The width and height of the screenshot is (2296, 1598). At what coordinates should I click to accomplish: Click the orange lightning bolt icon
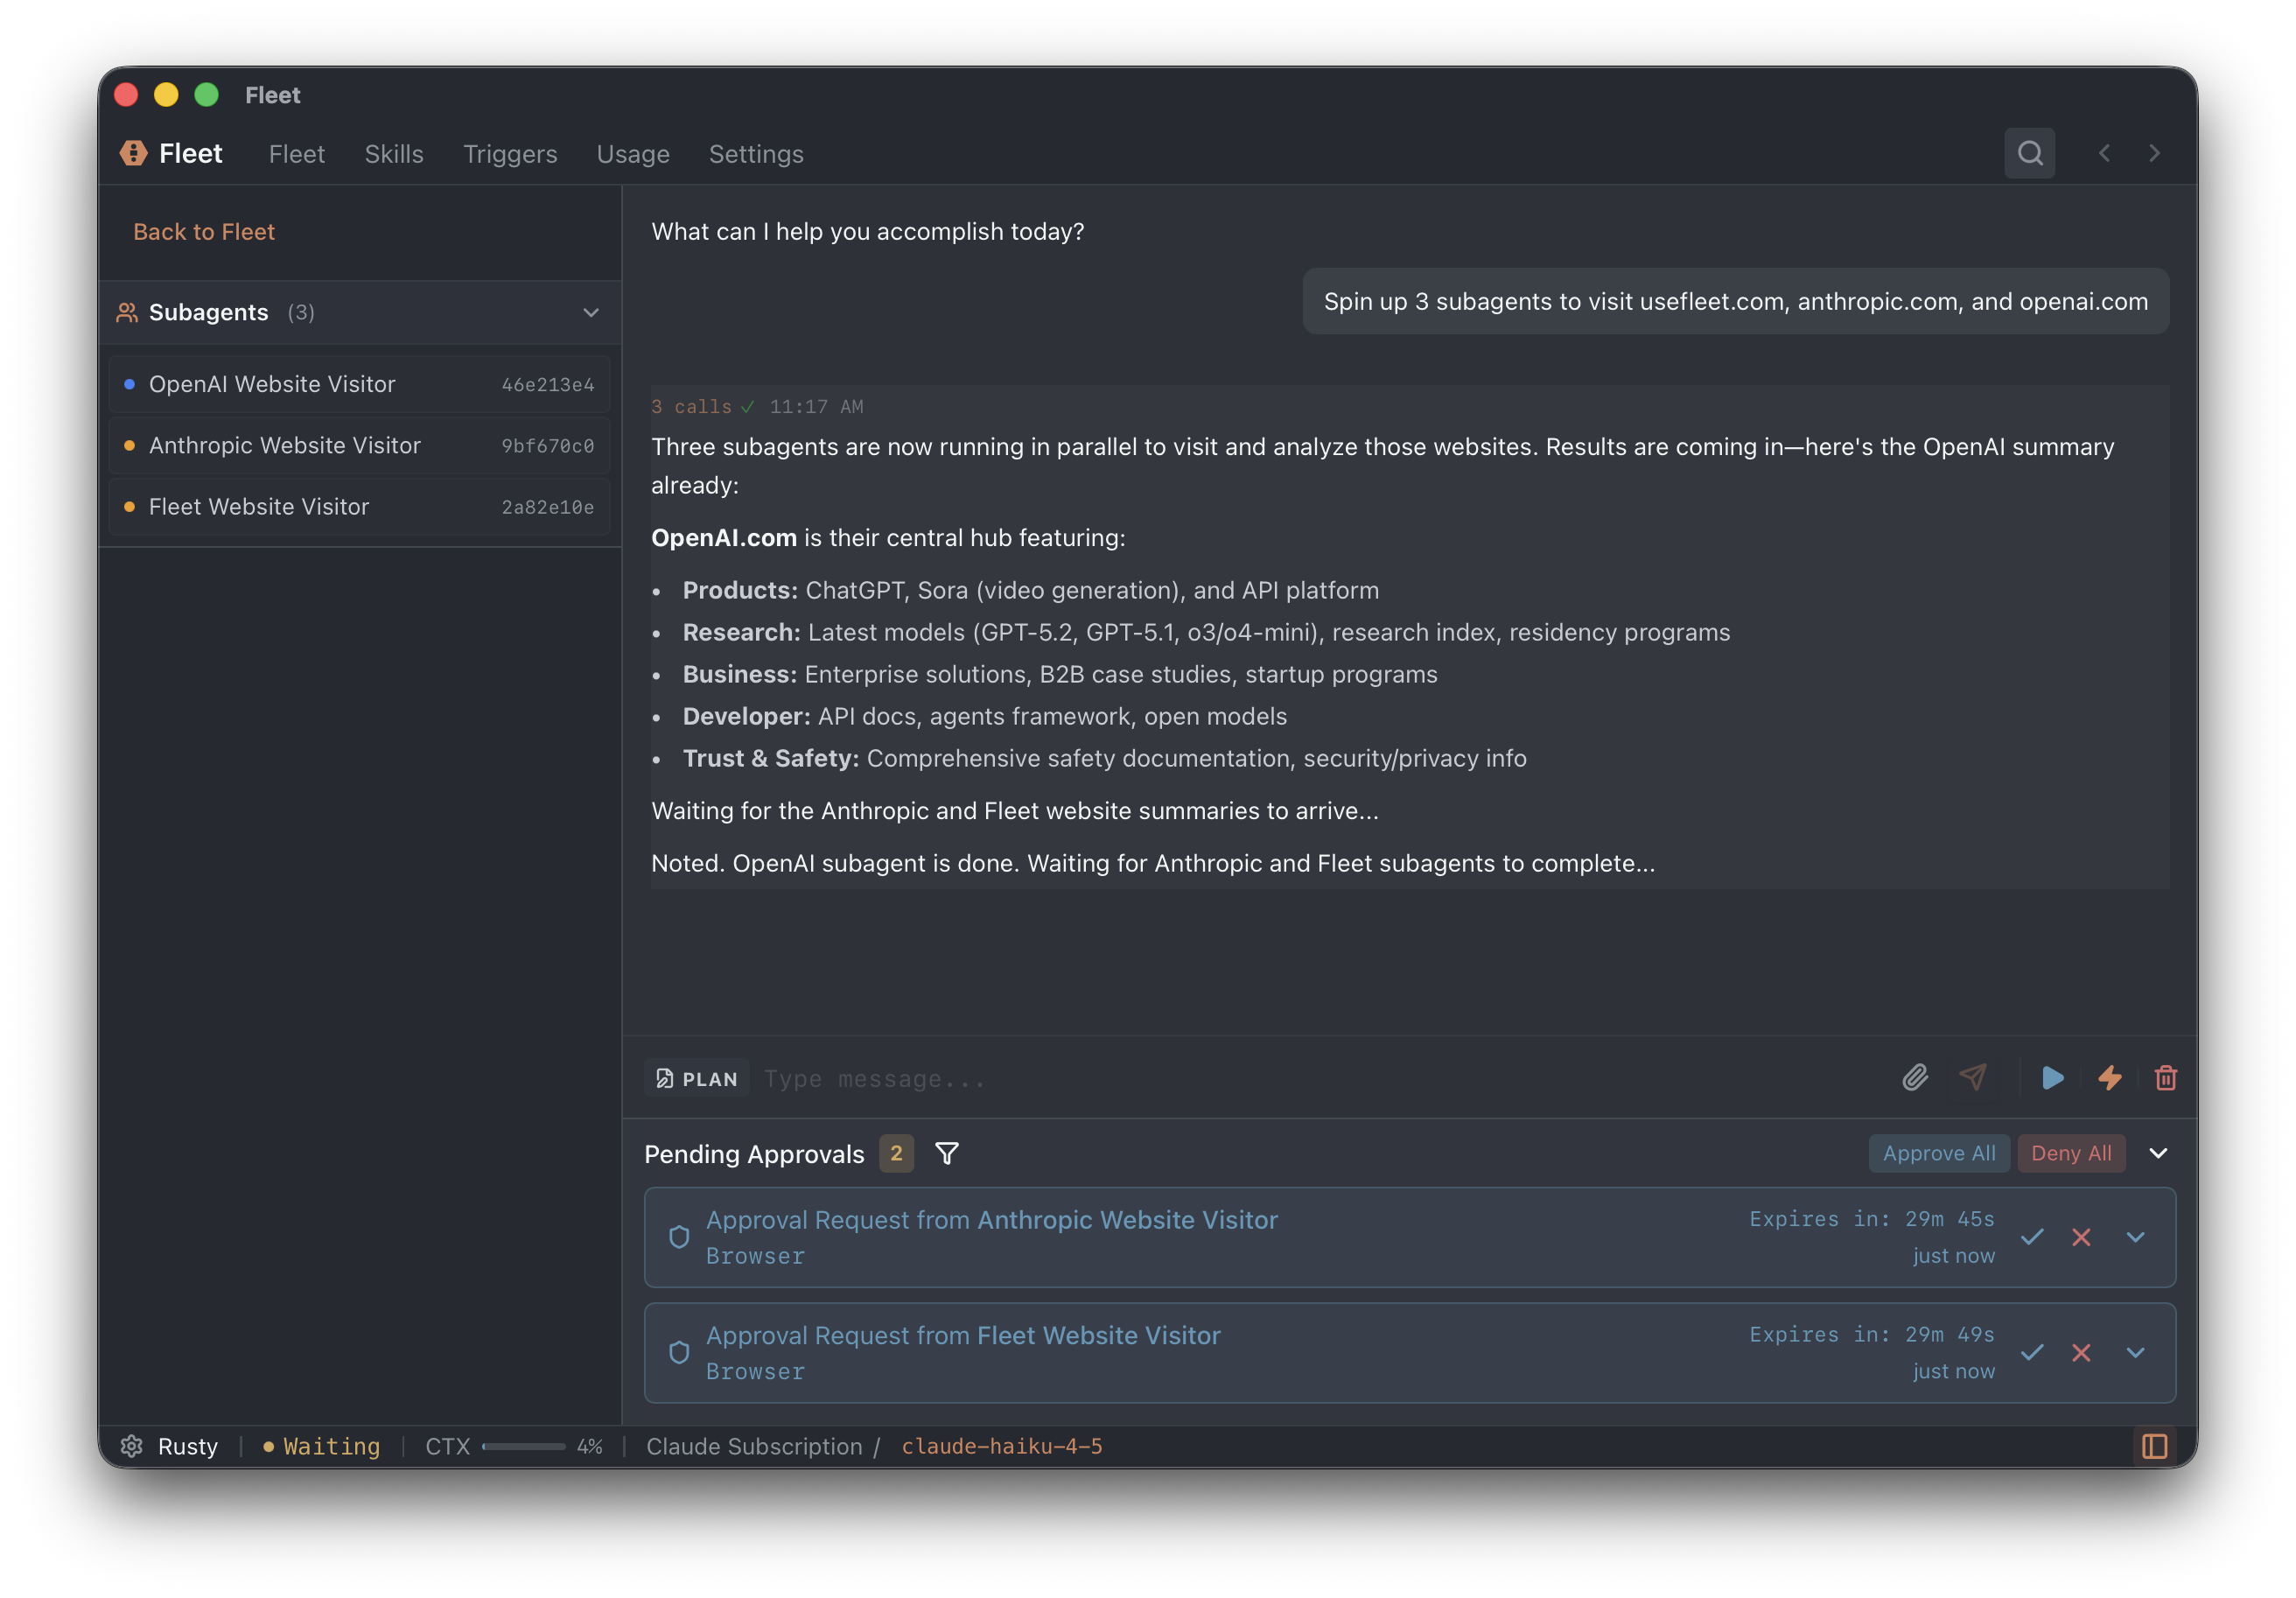pos(2109,1078)
